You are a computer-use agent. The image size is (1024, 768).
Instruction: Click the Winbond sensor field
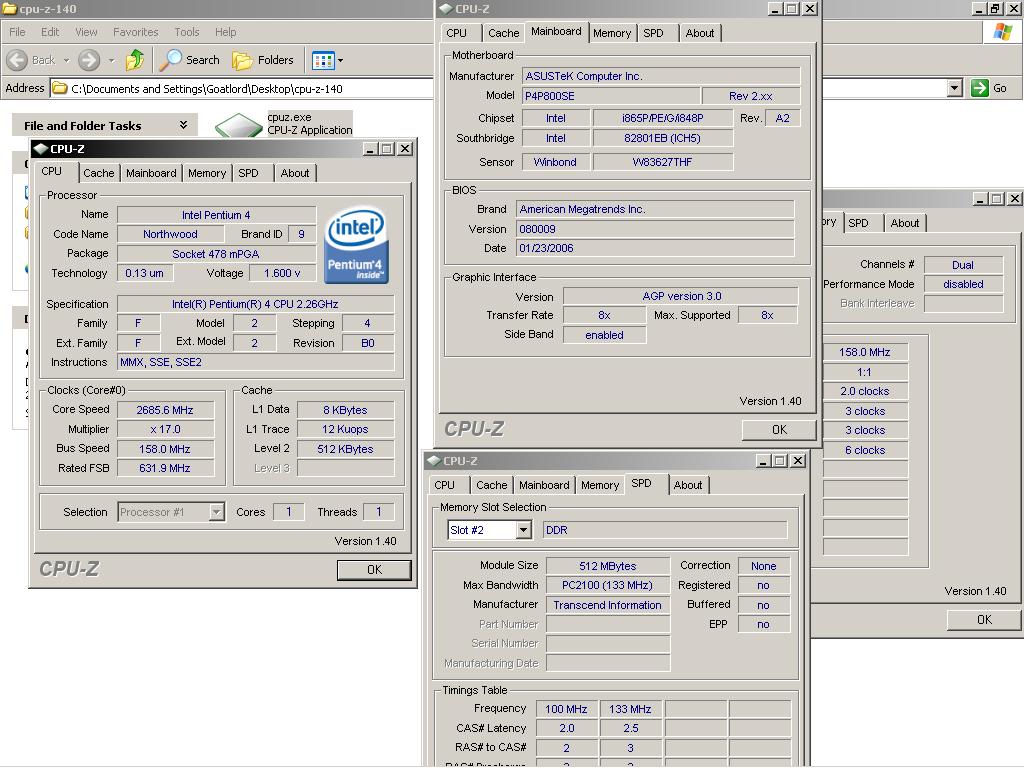[555, 162]
